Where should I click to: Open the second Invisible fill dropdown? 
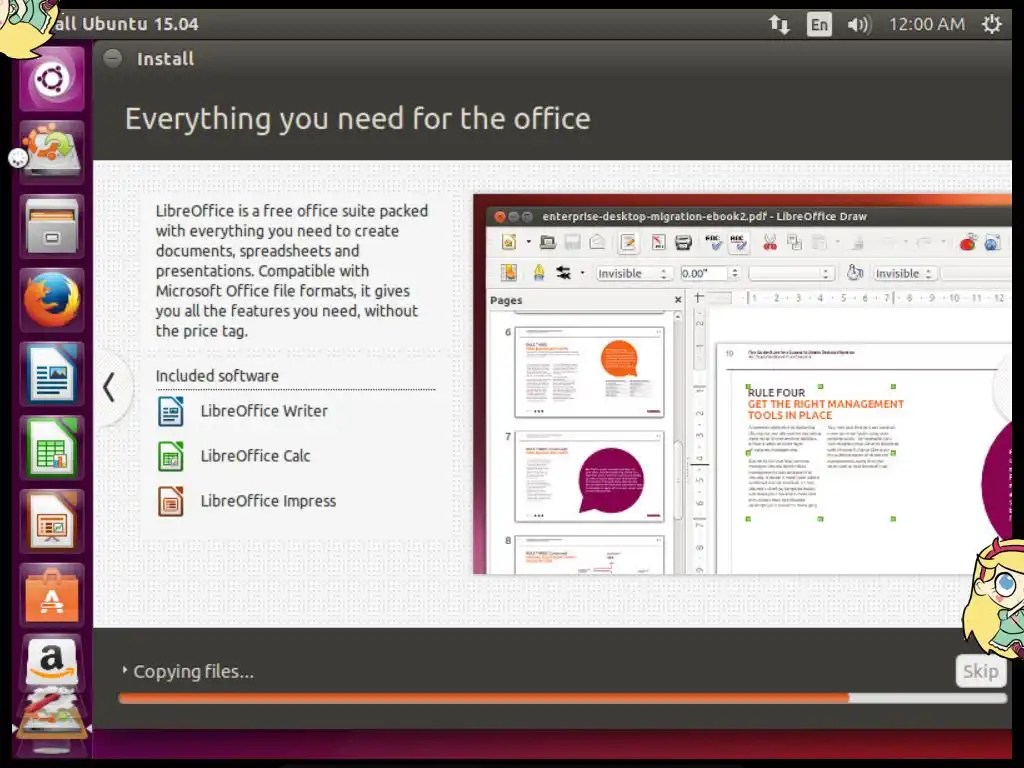[905, 273]
